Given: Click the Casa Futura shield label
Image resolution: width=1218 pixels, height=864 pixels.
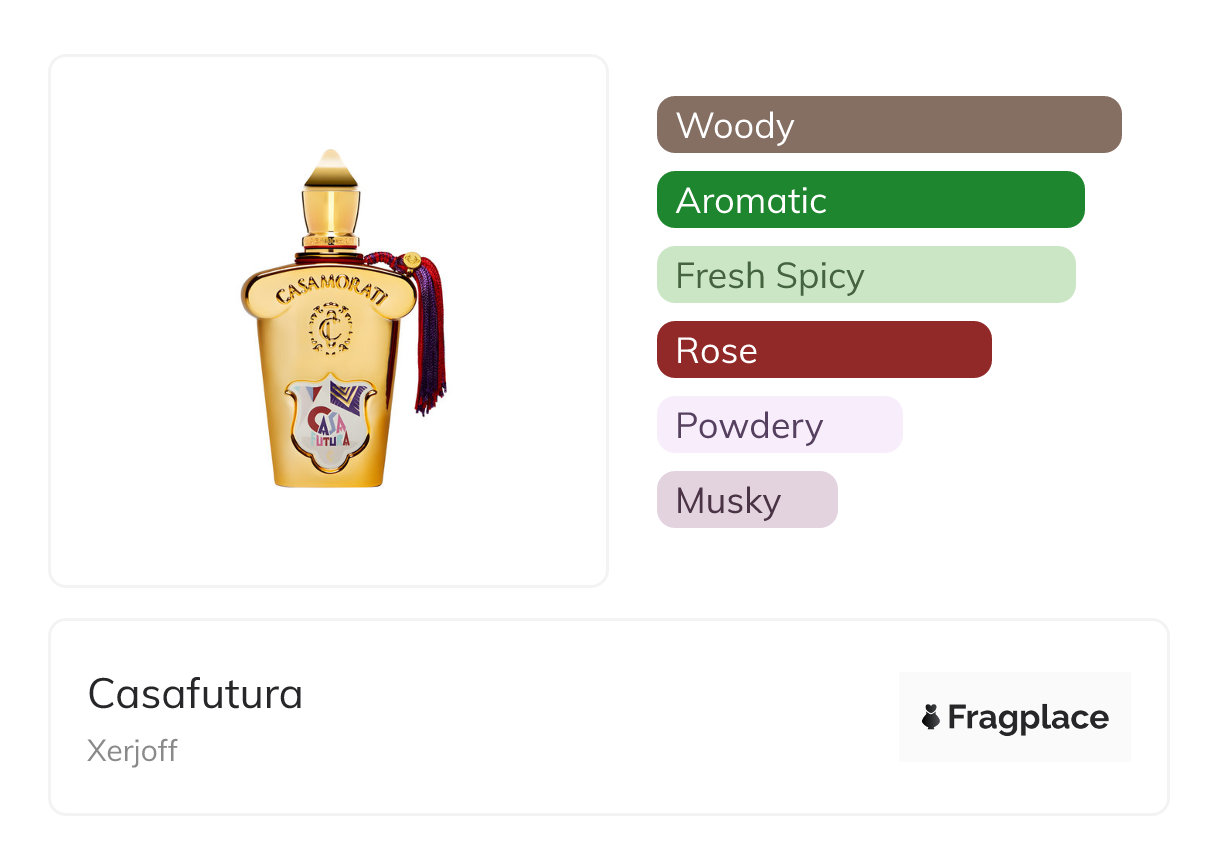Looking at the screenshot, I should pyautogui.click(x=330, y=422).
